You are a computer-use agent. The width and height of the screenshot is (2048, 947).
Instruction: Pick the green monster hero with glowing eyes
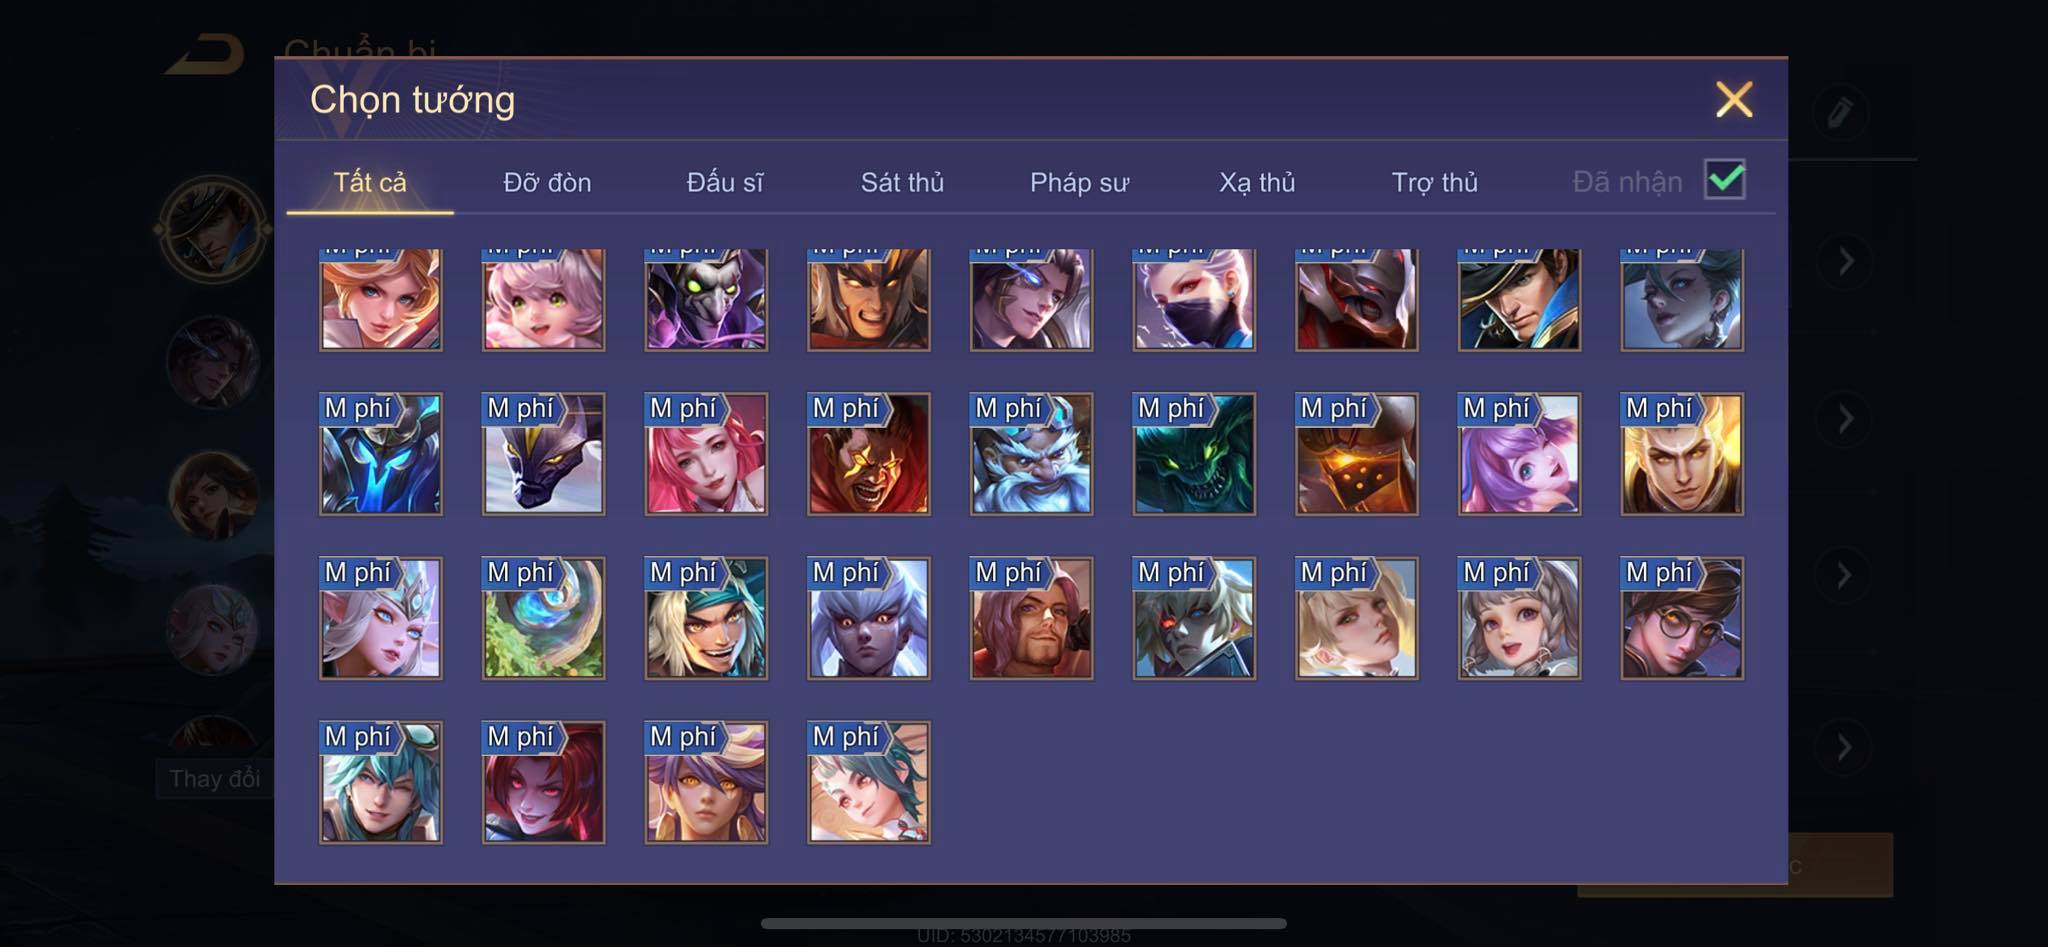[1194, 454]
